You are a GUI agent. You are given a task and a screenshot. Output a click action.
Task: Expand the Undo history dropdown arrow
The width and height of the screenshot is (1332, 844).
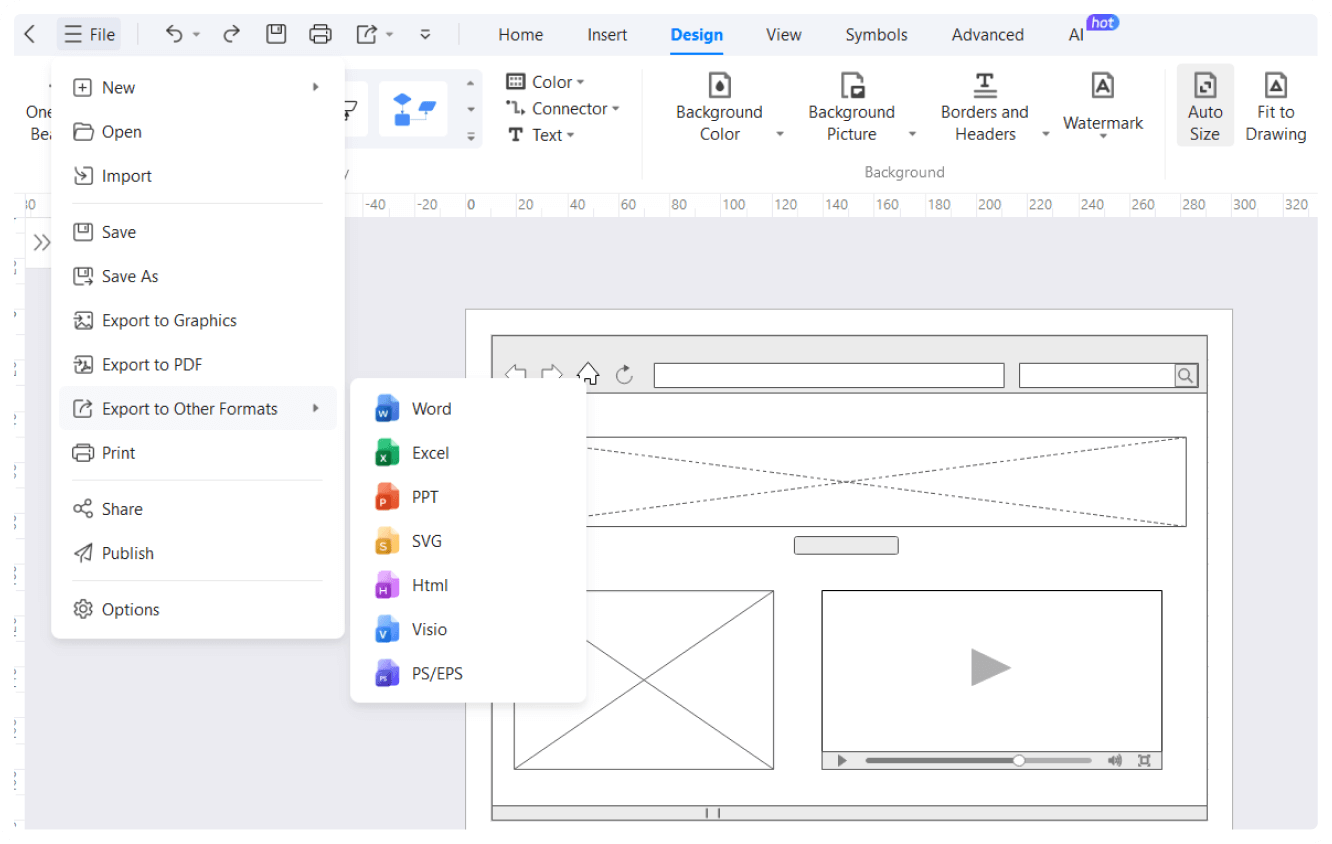(x=197, y=35)
